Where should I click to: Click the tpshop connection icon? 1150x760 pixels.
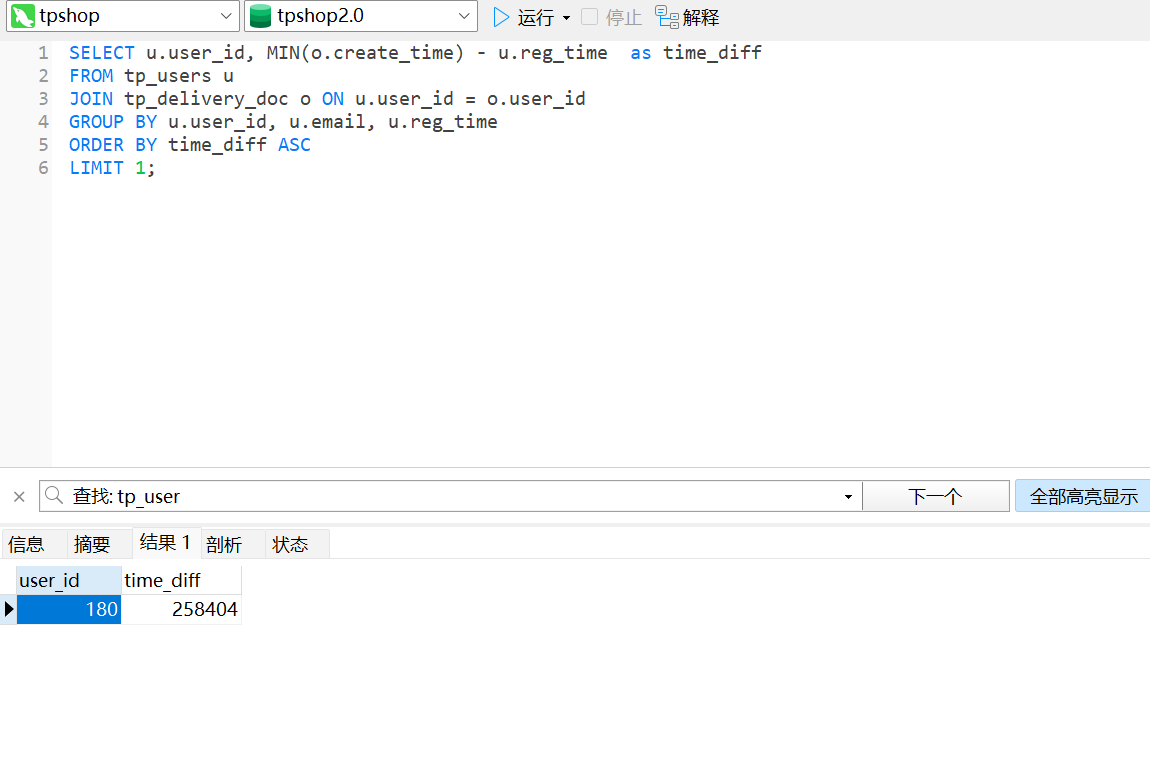[23, 16]
